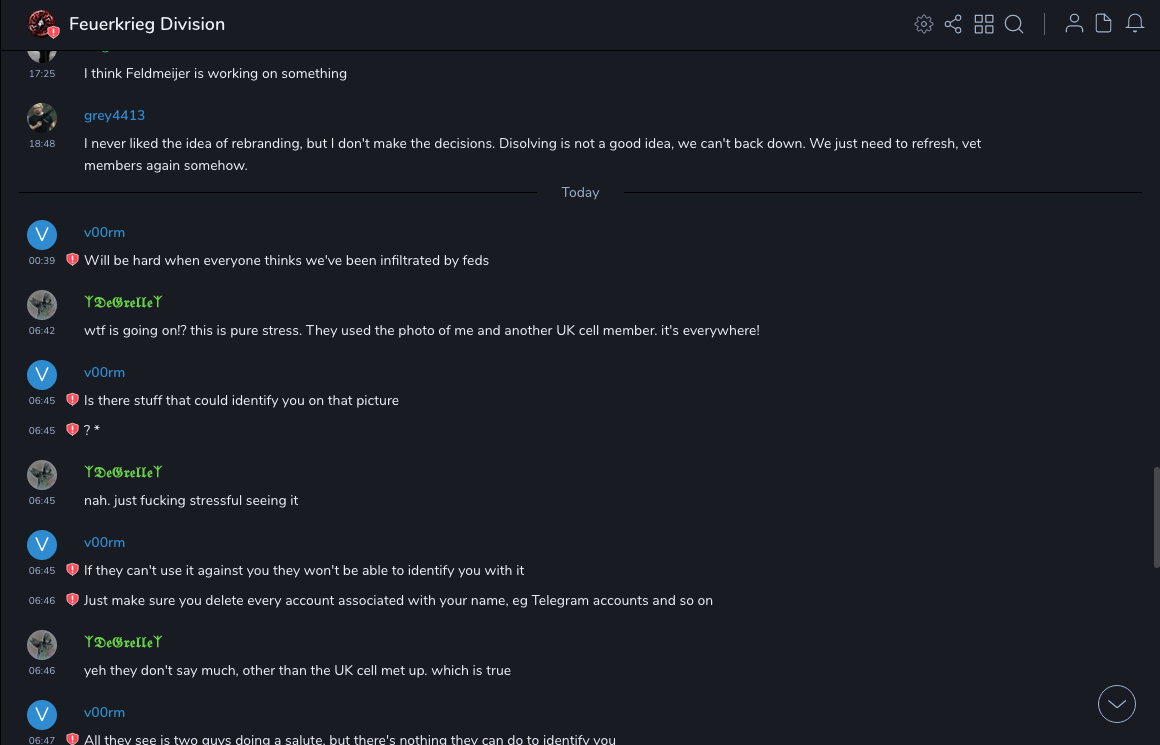Viewport: 1160px width, 745px height.
Task: Click warning shield next to "? *" message
Action: (x=72, y=430)
